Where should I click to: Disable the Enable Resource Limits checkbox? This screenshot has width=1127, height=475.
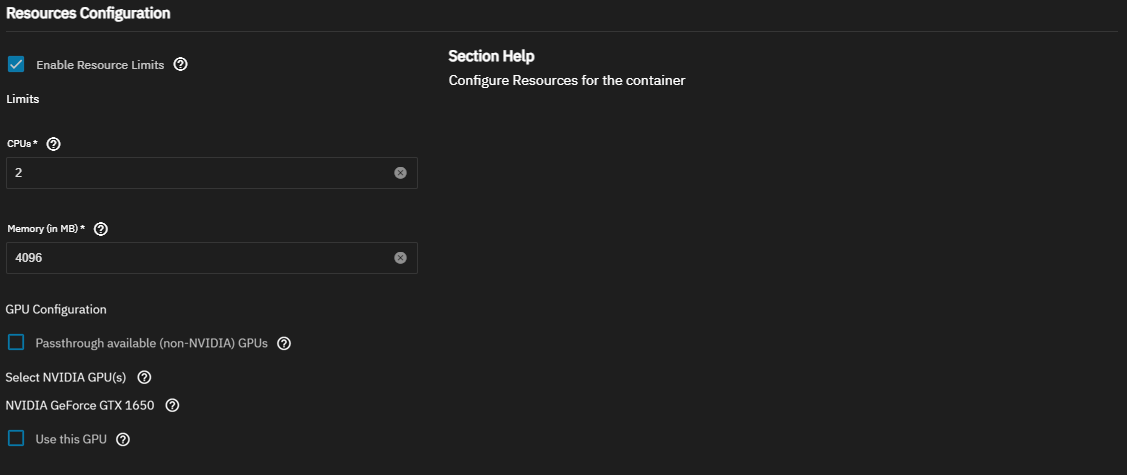(x=16, y=64)
